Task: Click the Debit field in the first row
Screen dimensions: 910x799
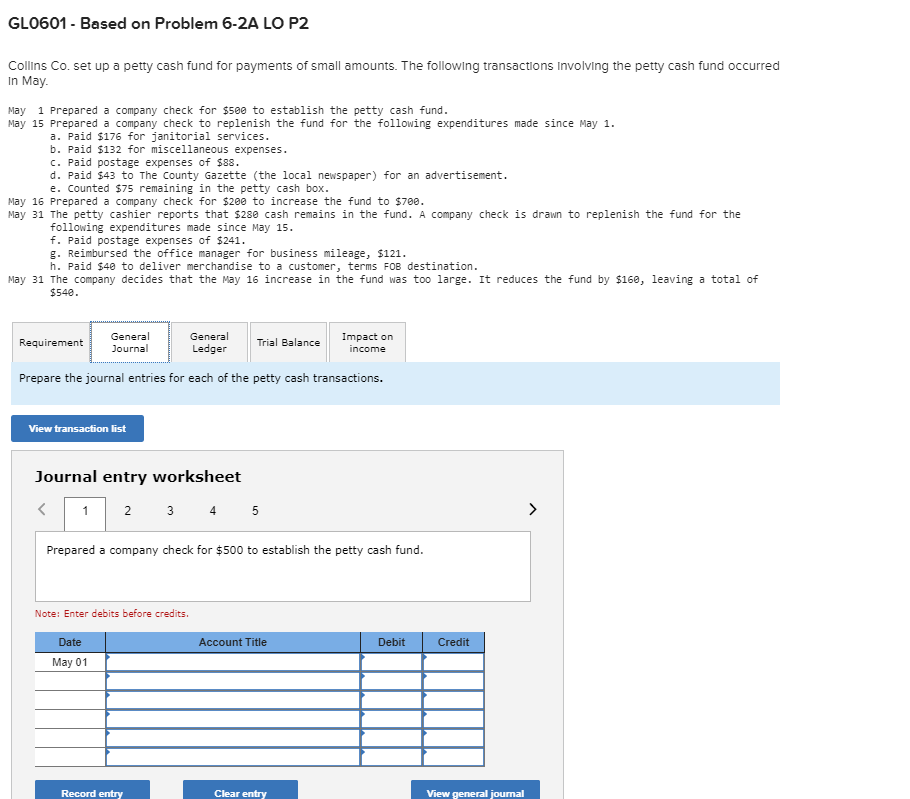Action: click(390, 661)
